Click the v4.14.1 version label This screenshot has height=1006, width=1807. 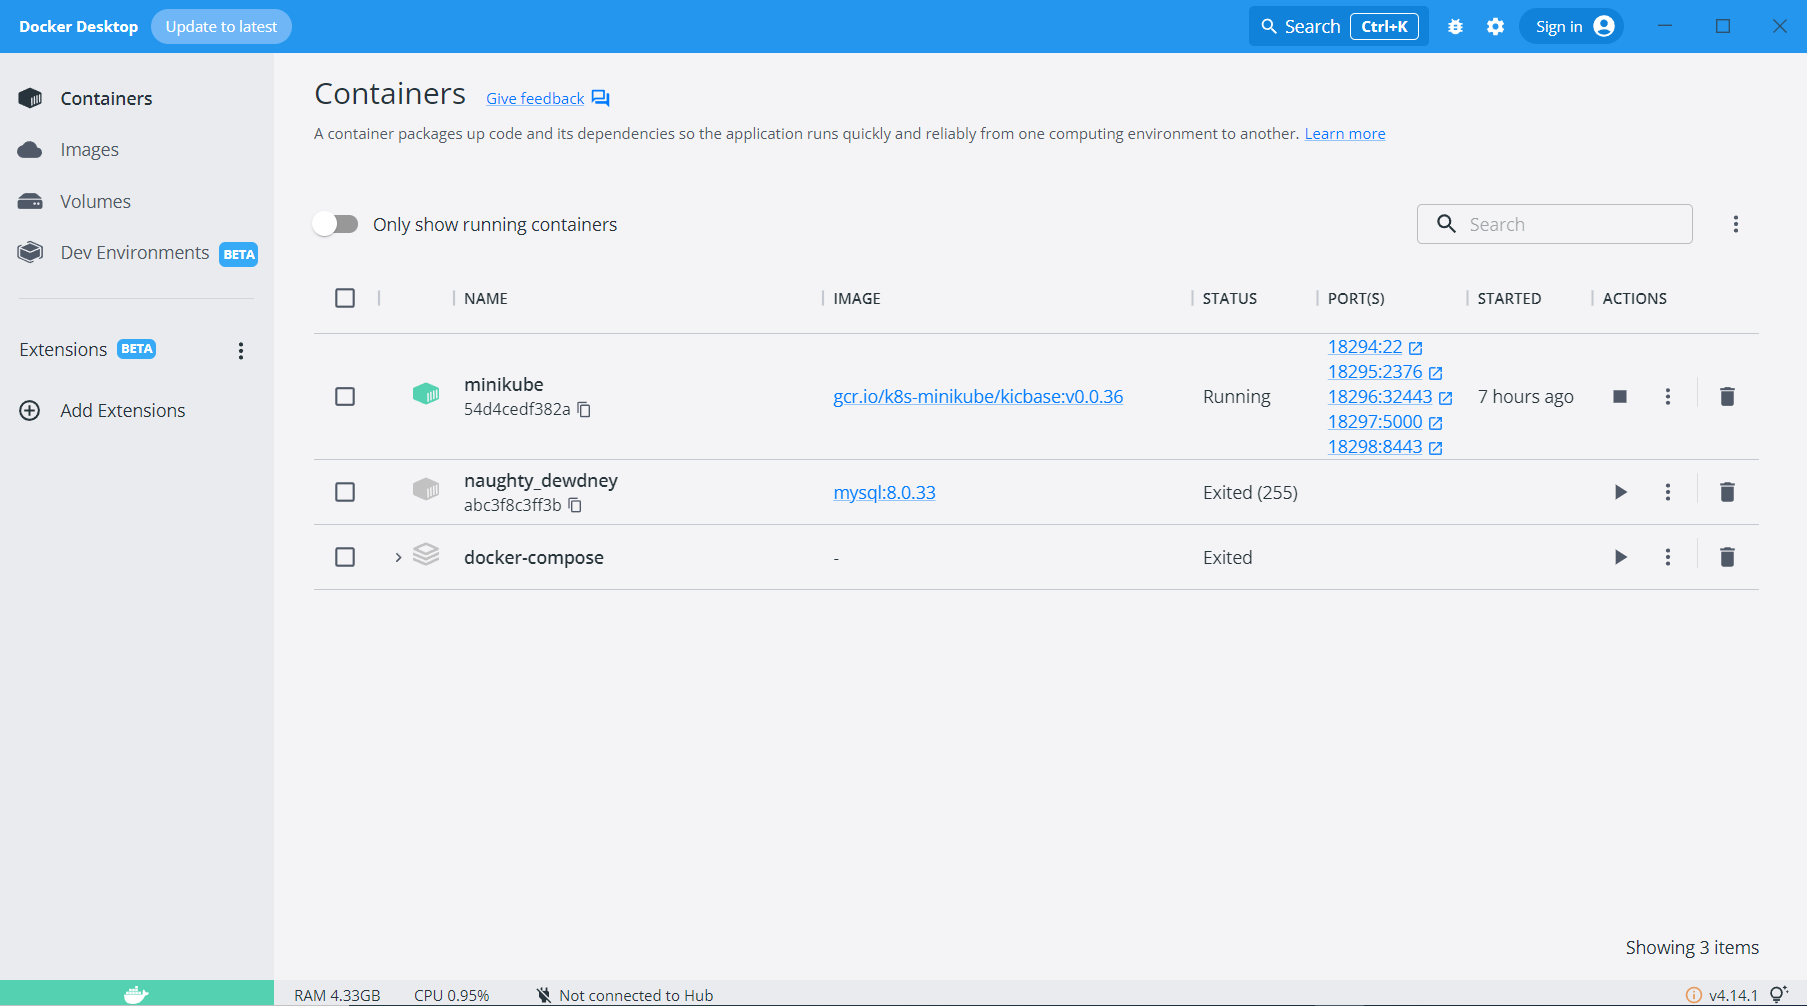pyautogui.click(x=1733, y=995)
